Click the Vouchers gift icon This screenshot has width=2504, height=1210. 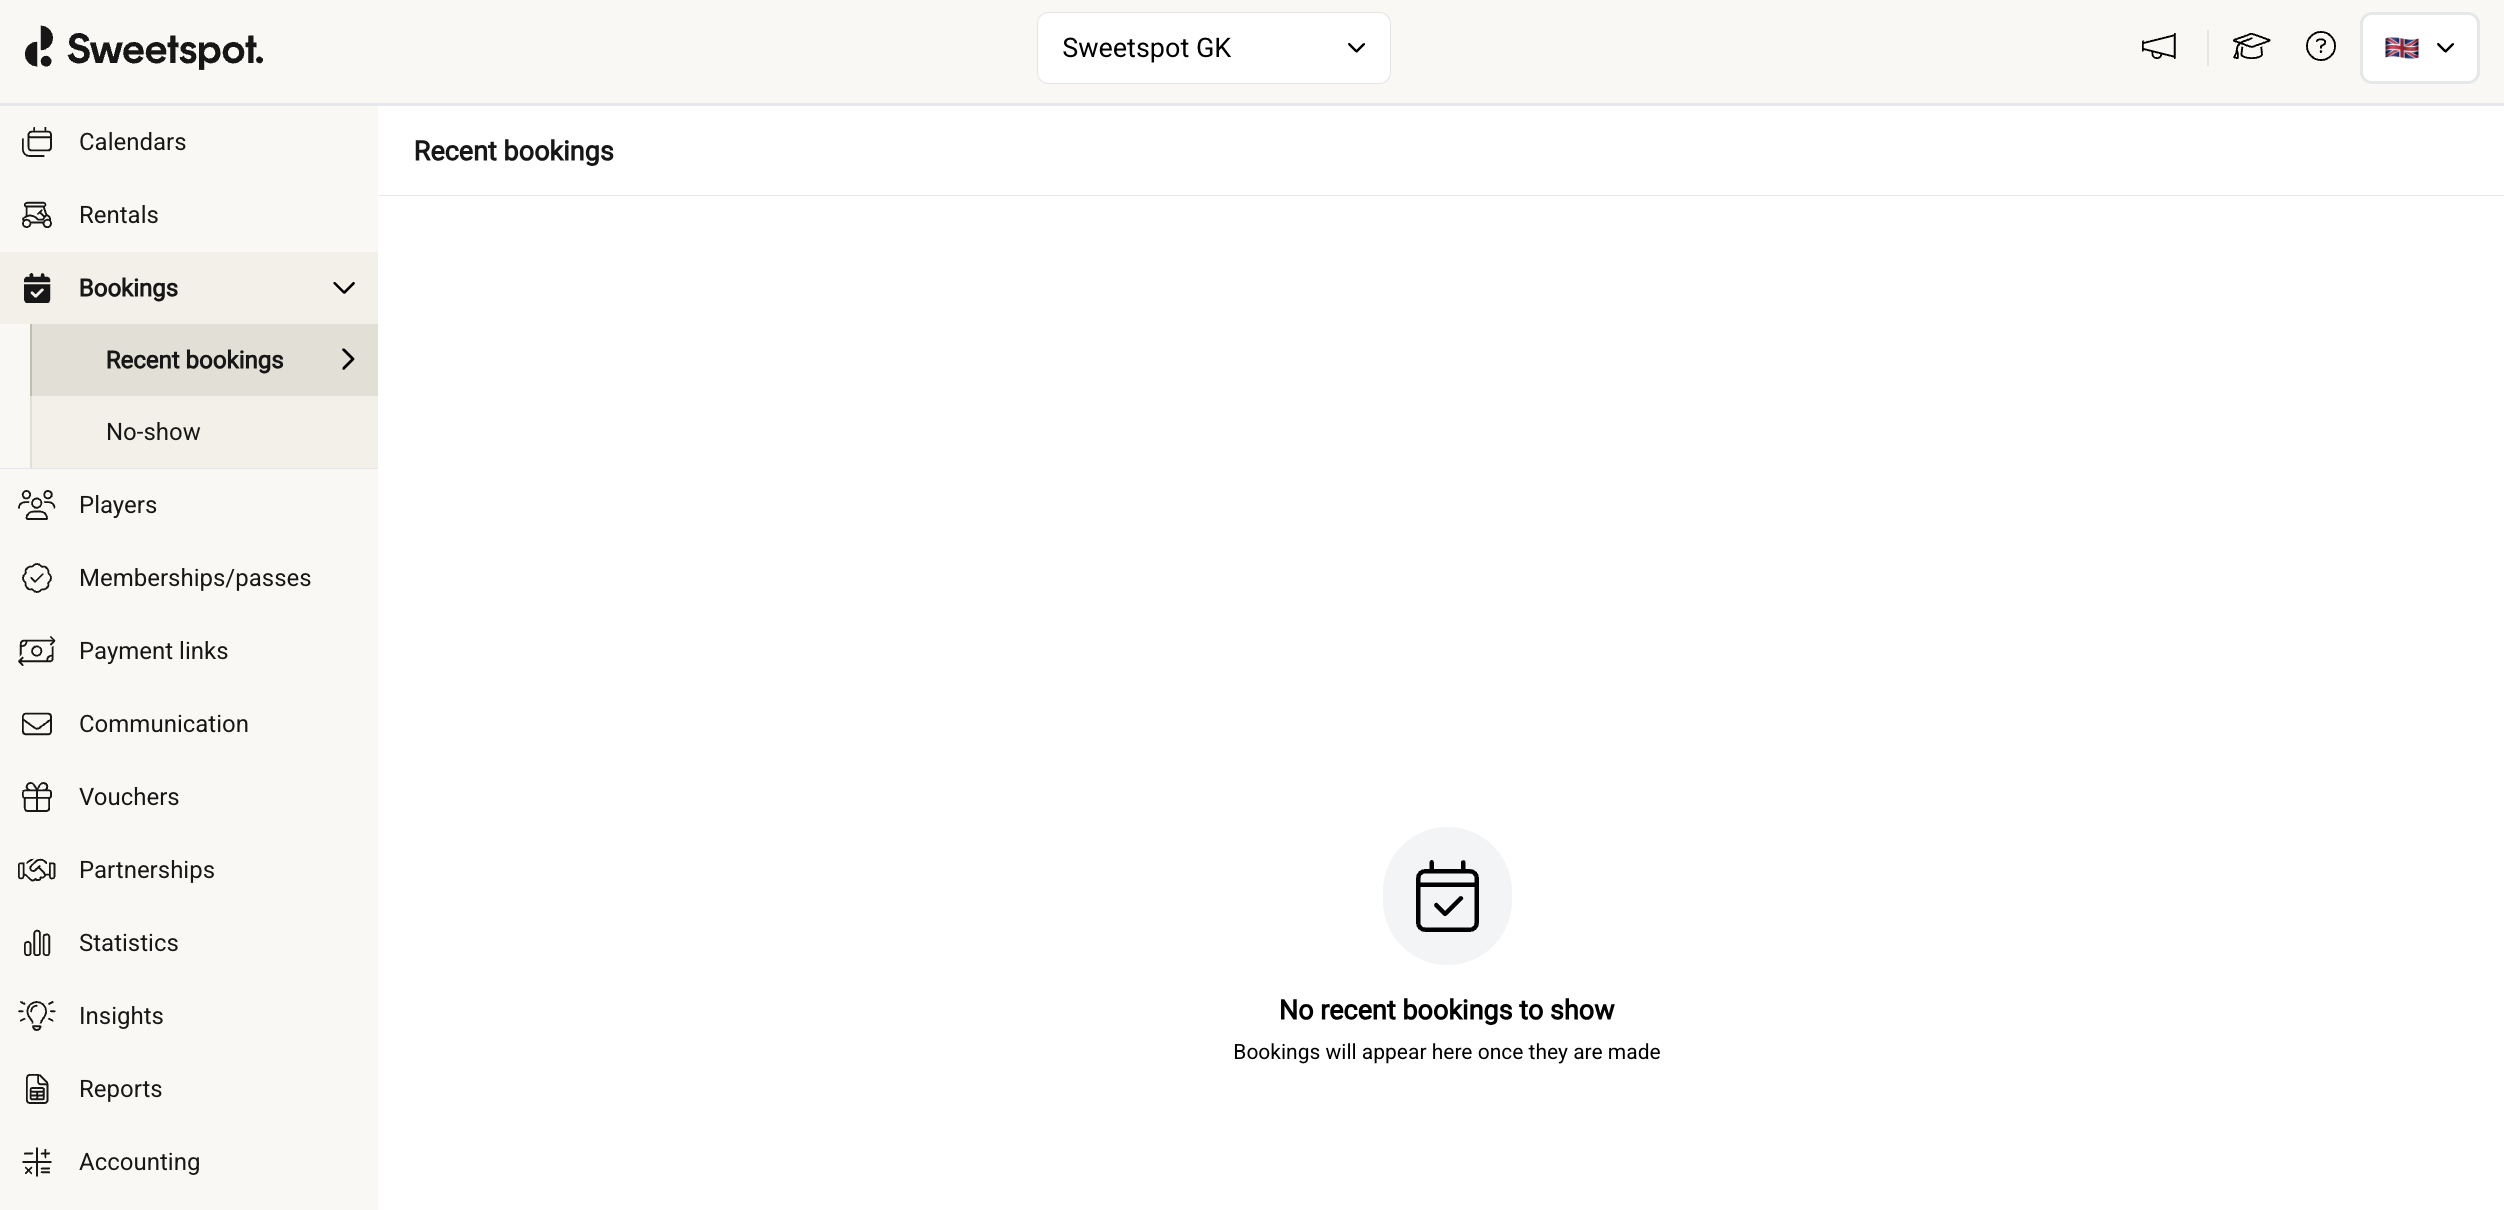point(37,797)
